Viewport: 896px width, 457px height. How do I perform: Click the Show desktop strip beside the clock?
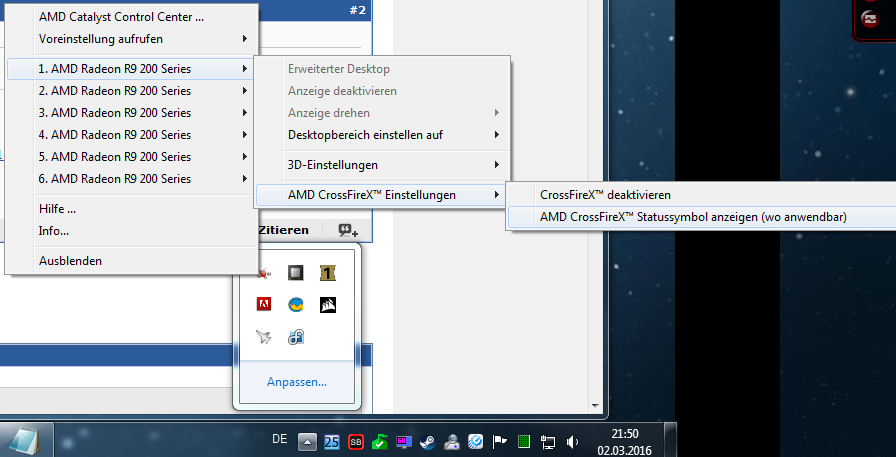point(669,440)
